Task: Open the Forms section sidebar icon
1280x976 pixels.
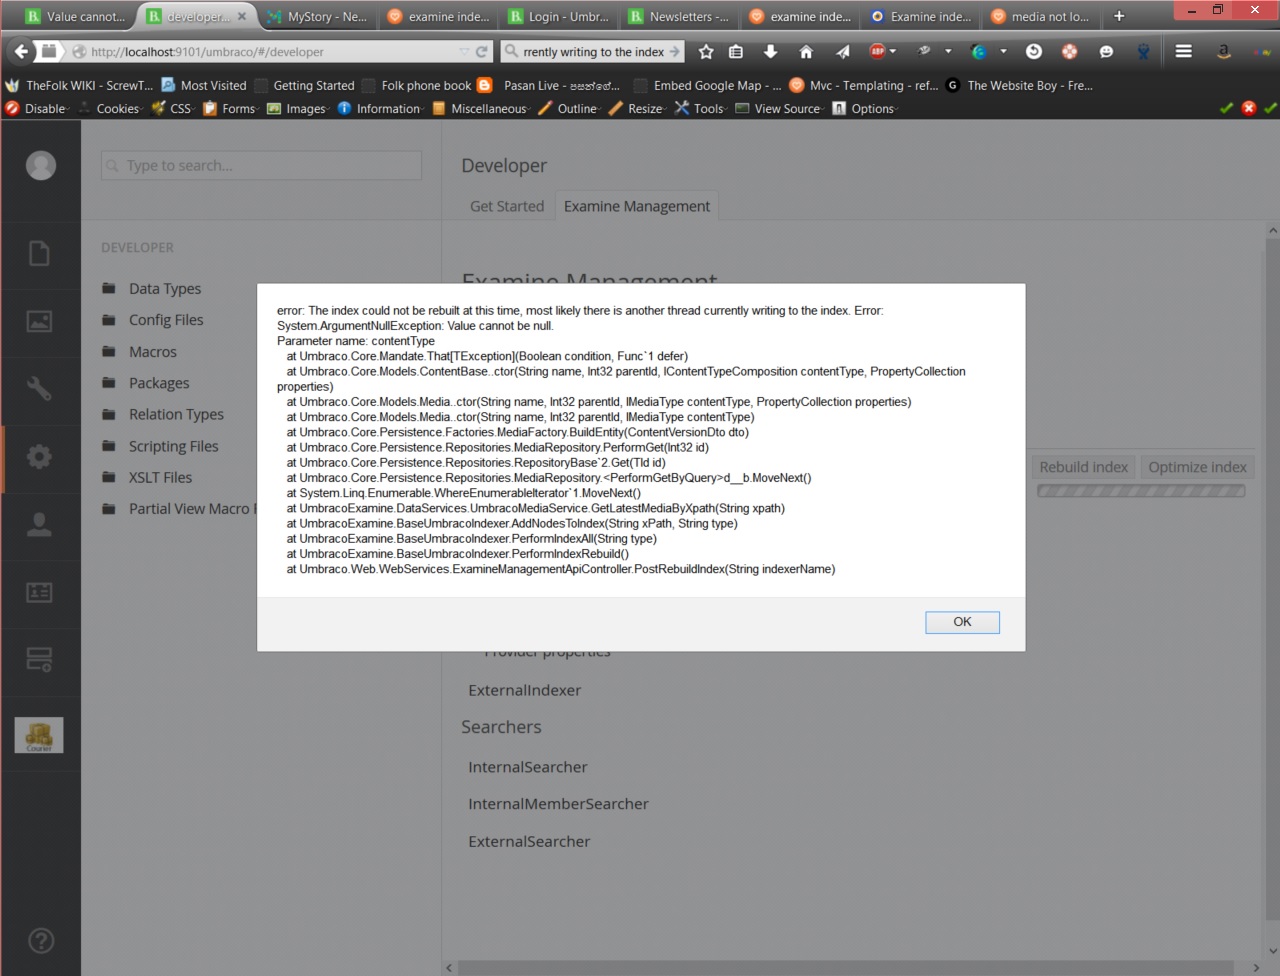Action: tap(39, 660)
